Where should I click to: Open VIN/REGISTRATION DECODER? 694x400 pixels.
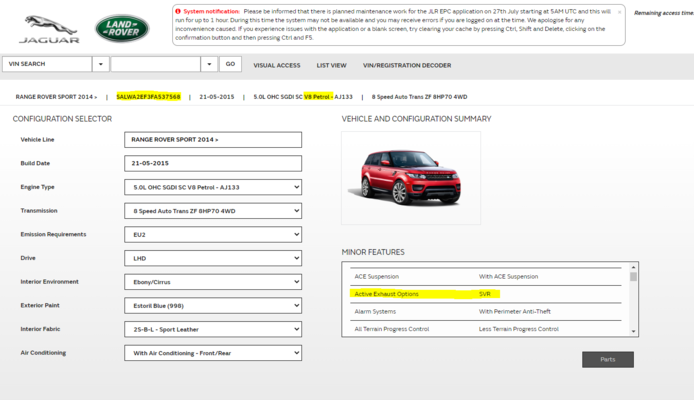pos(407,65)
